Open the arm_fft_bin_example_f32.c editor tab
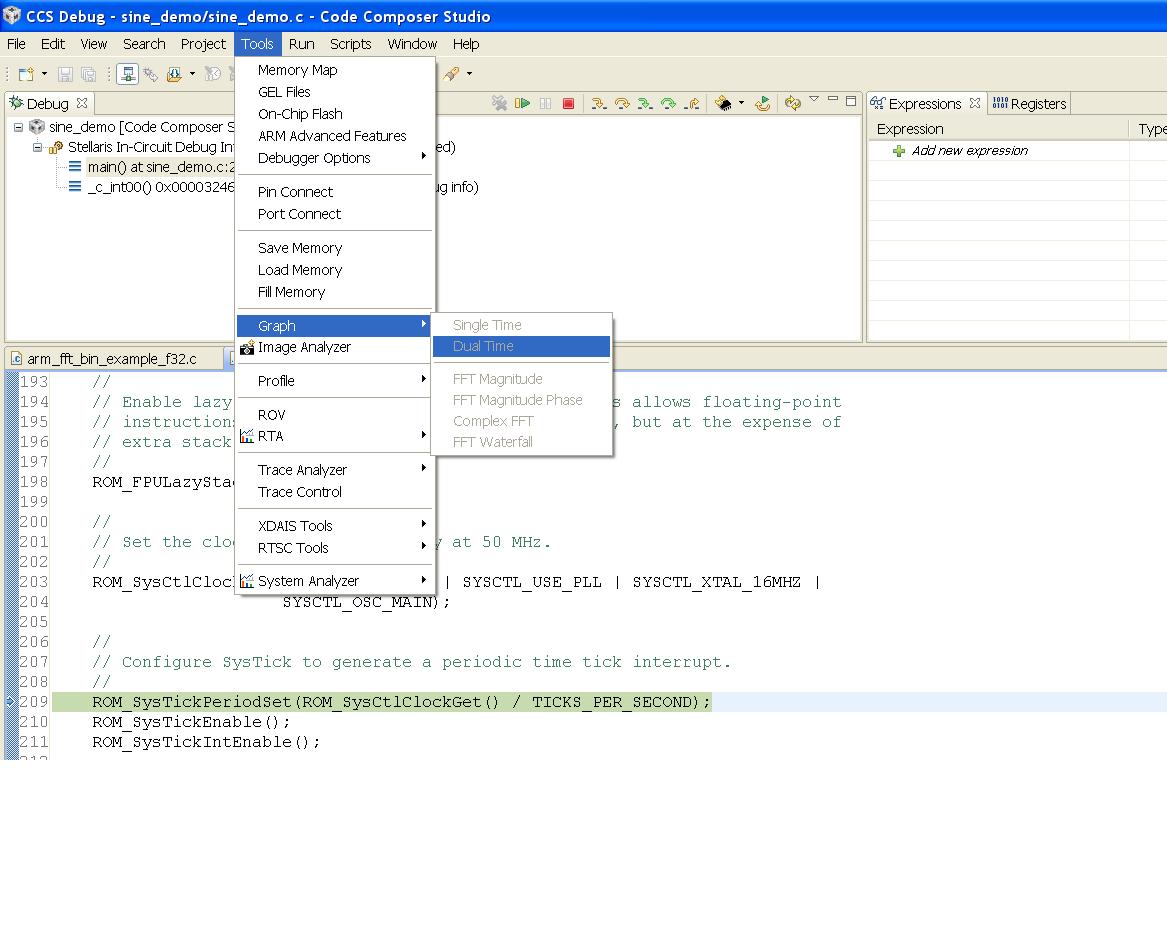 [111, 358]
